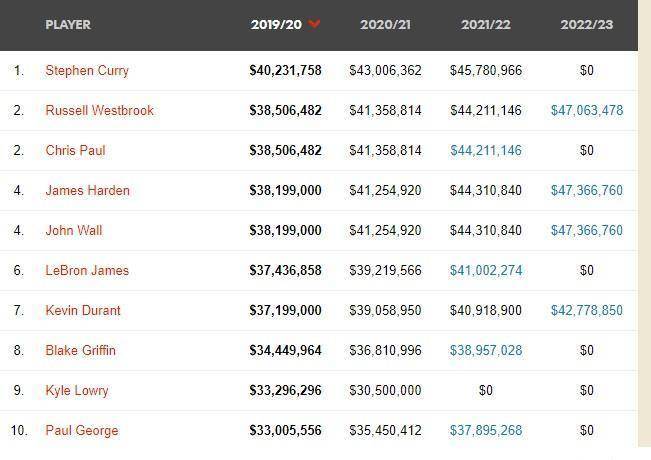Click LeBron's $41,002,274 option salary

coord(486,270)
